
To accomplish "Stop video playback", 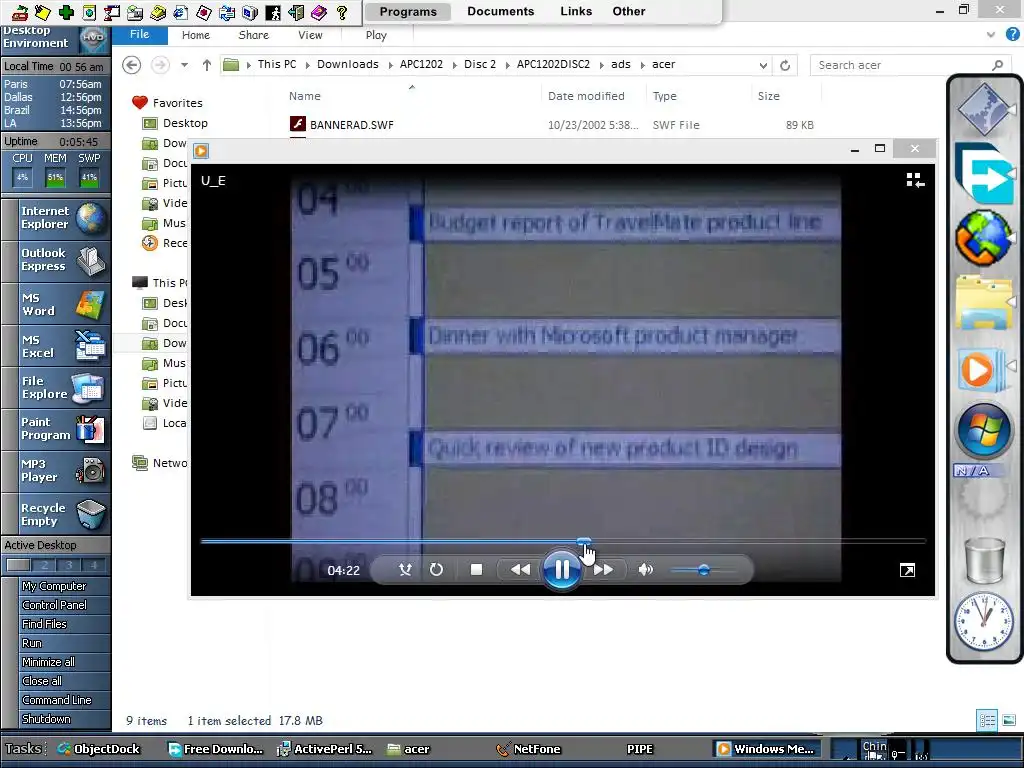I will (476, 569).
